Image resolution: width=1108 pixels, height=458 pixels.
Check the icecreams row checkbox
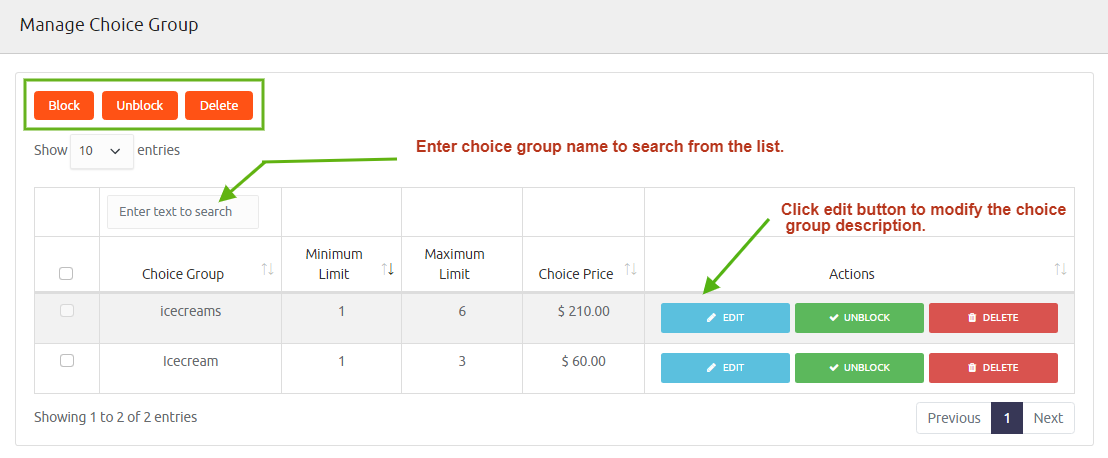pyautogui.click(x=67, y=311)
